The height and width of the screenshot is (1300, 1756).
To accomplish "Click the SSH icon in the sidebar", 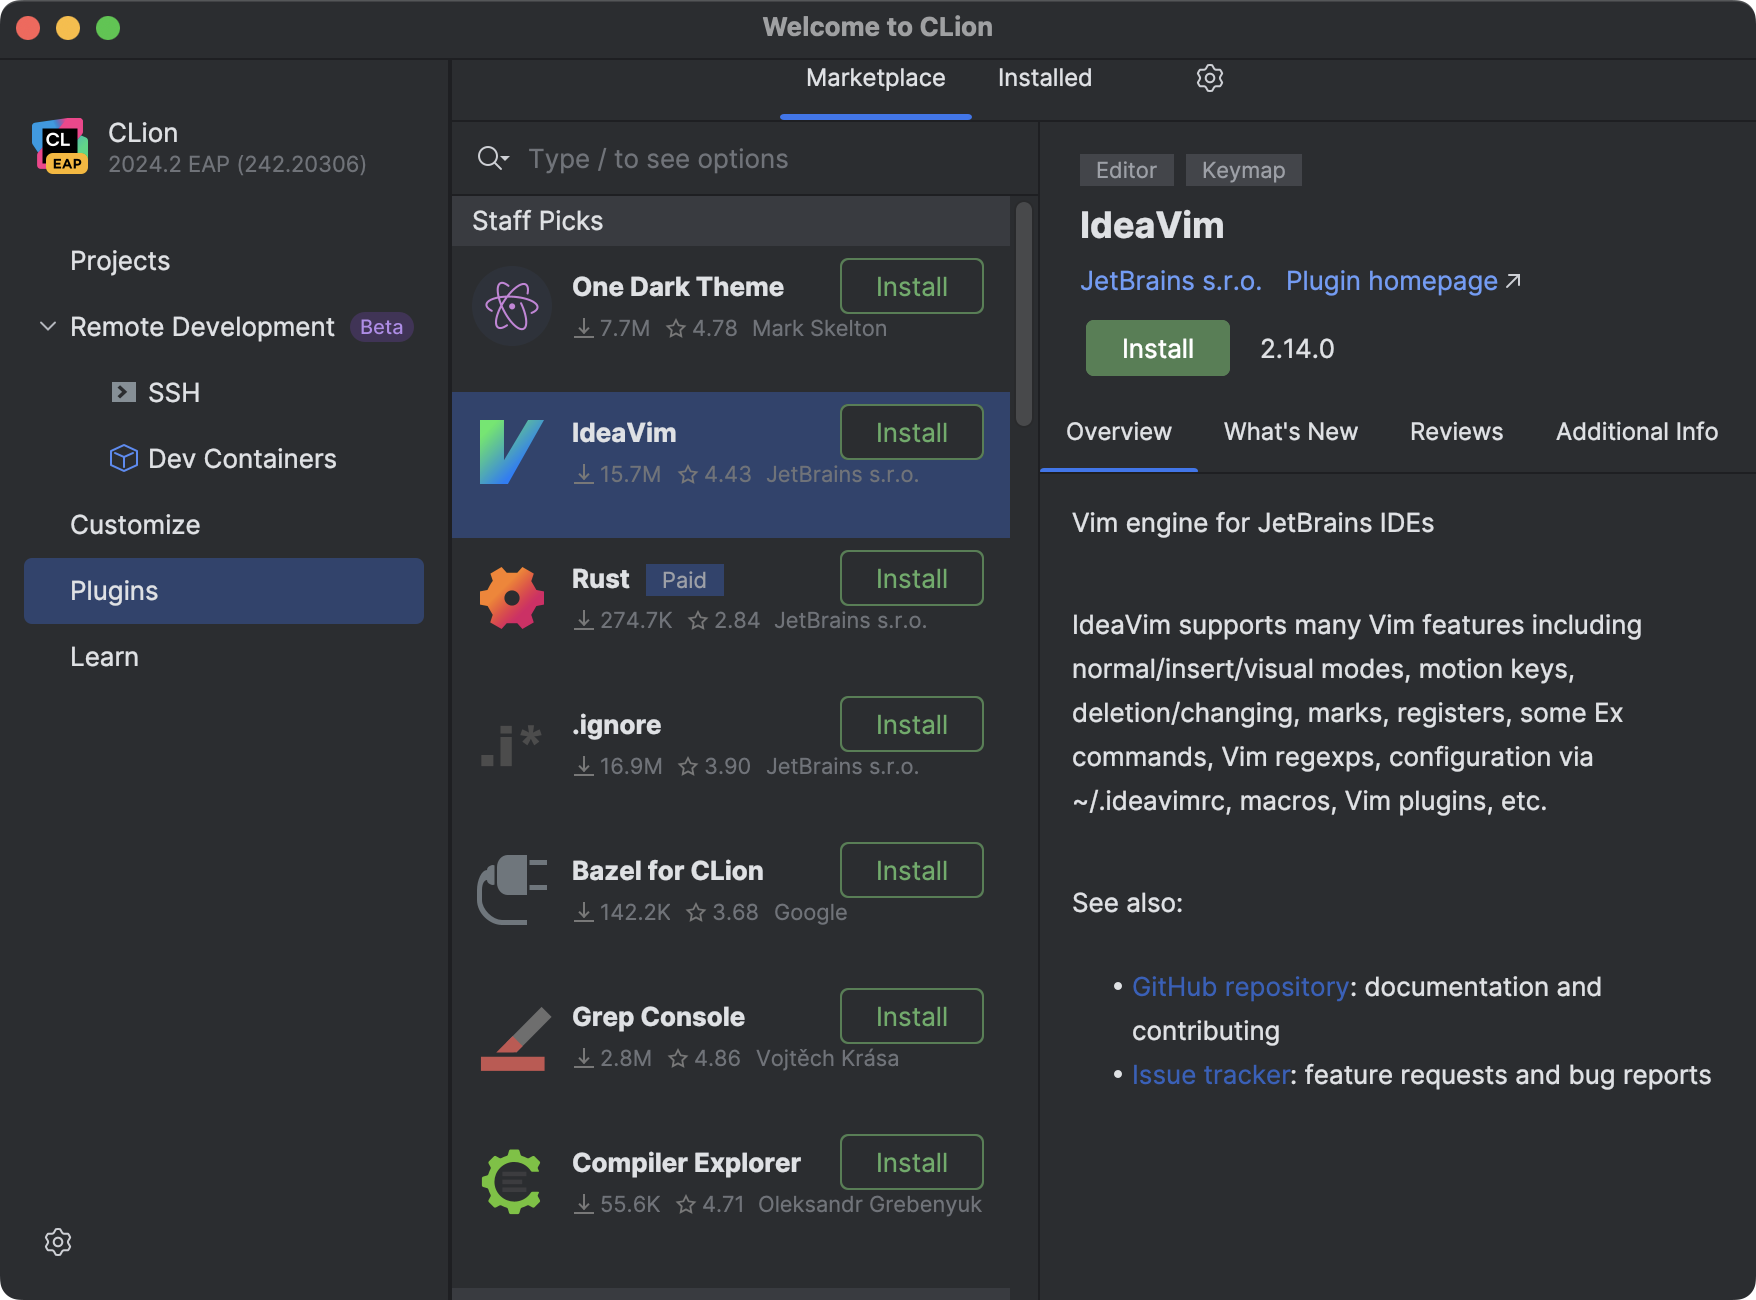I will tap(123, 392).
